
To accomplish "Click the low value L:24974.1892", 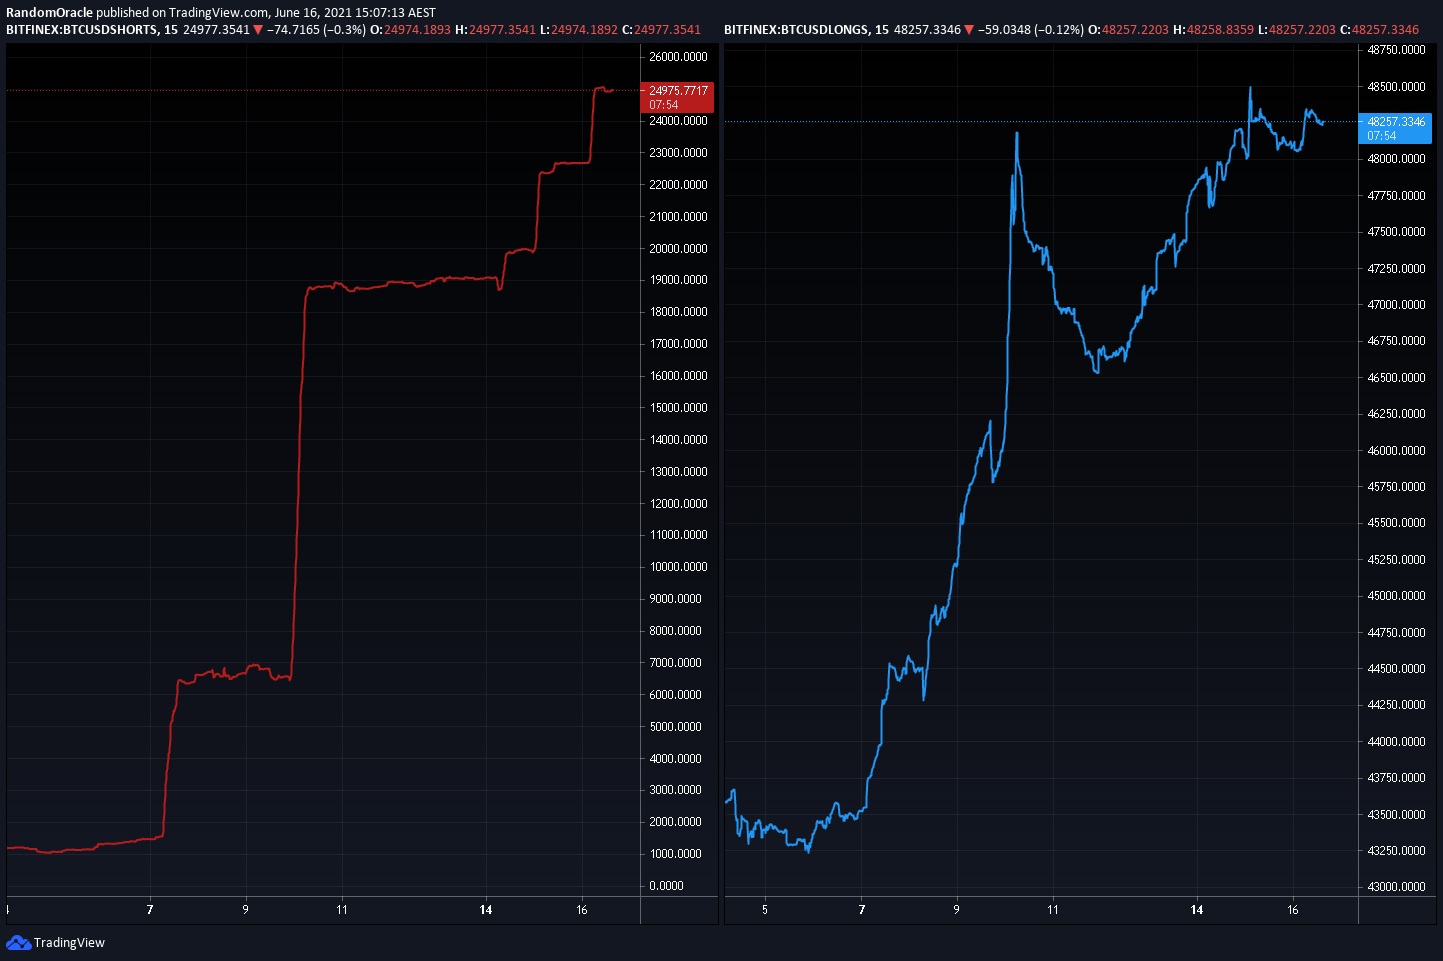I will pyautogui.click(x=579, y=30).
